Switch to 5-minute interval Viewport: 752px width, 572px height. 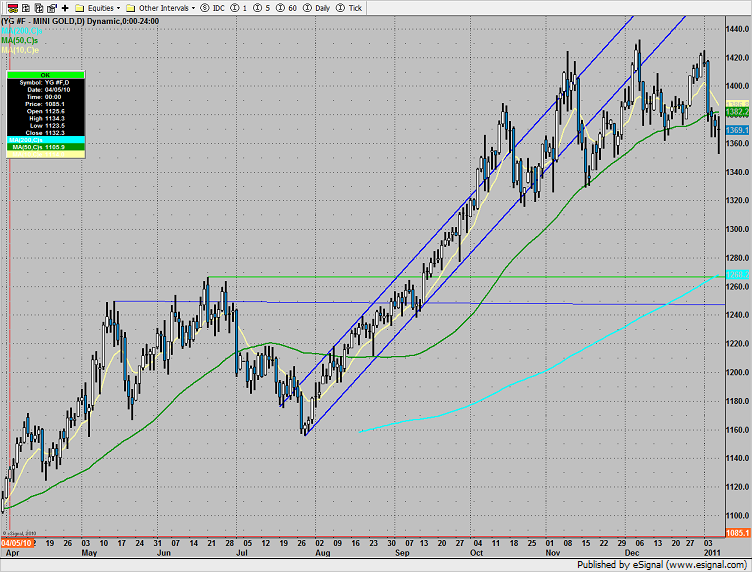(x=262, y=7)
